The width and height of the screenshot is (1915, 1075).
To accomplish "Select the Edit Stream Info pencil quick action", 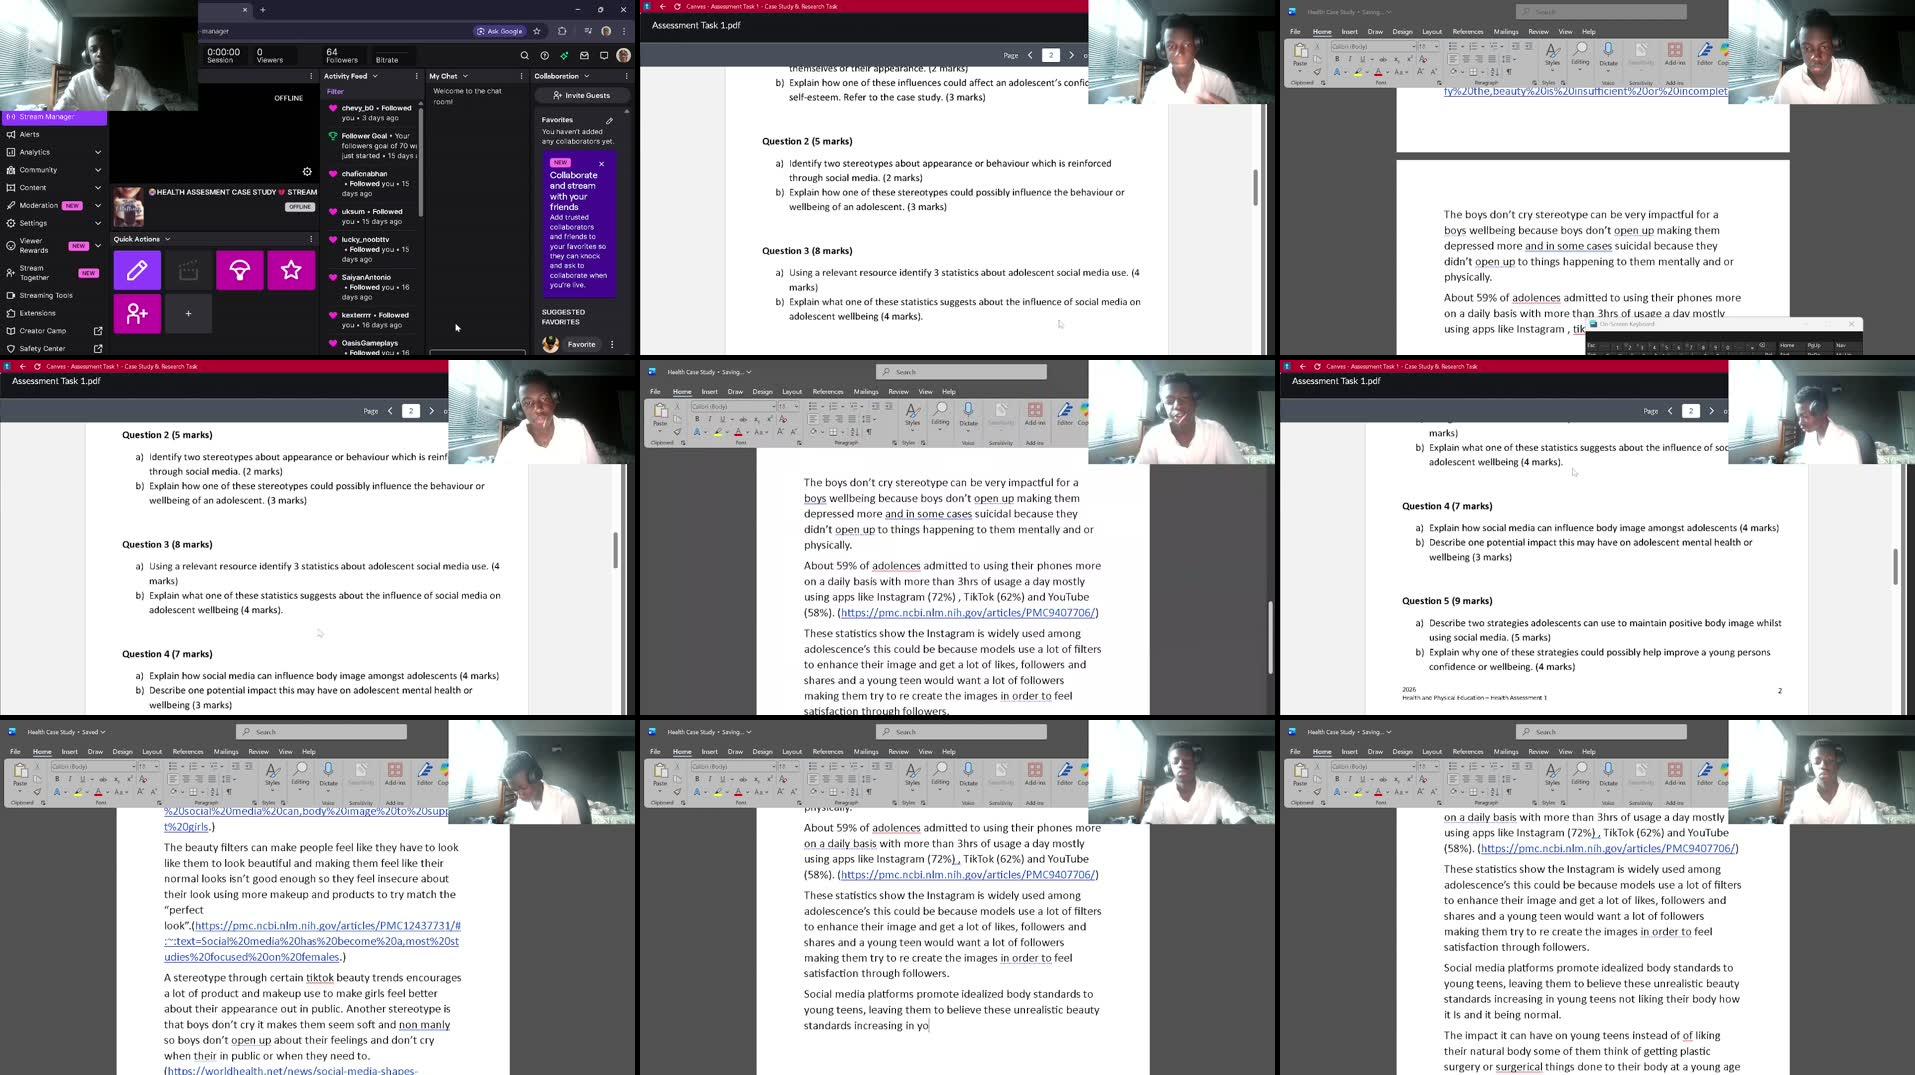I will coord(137,270).
